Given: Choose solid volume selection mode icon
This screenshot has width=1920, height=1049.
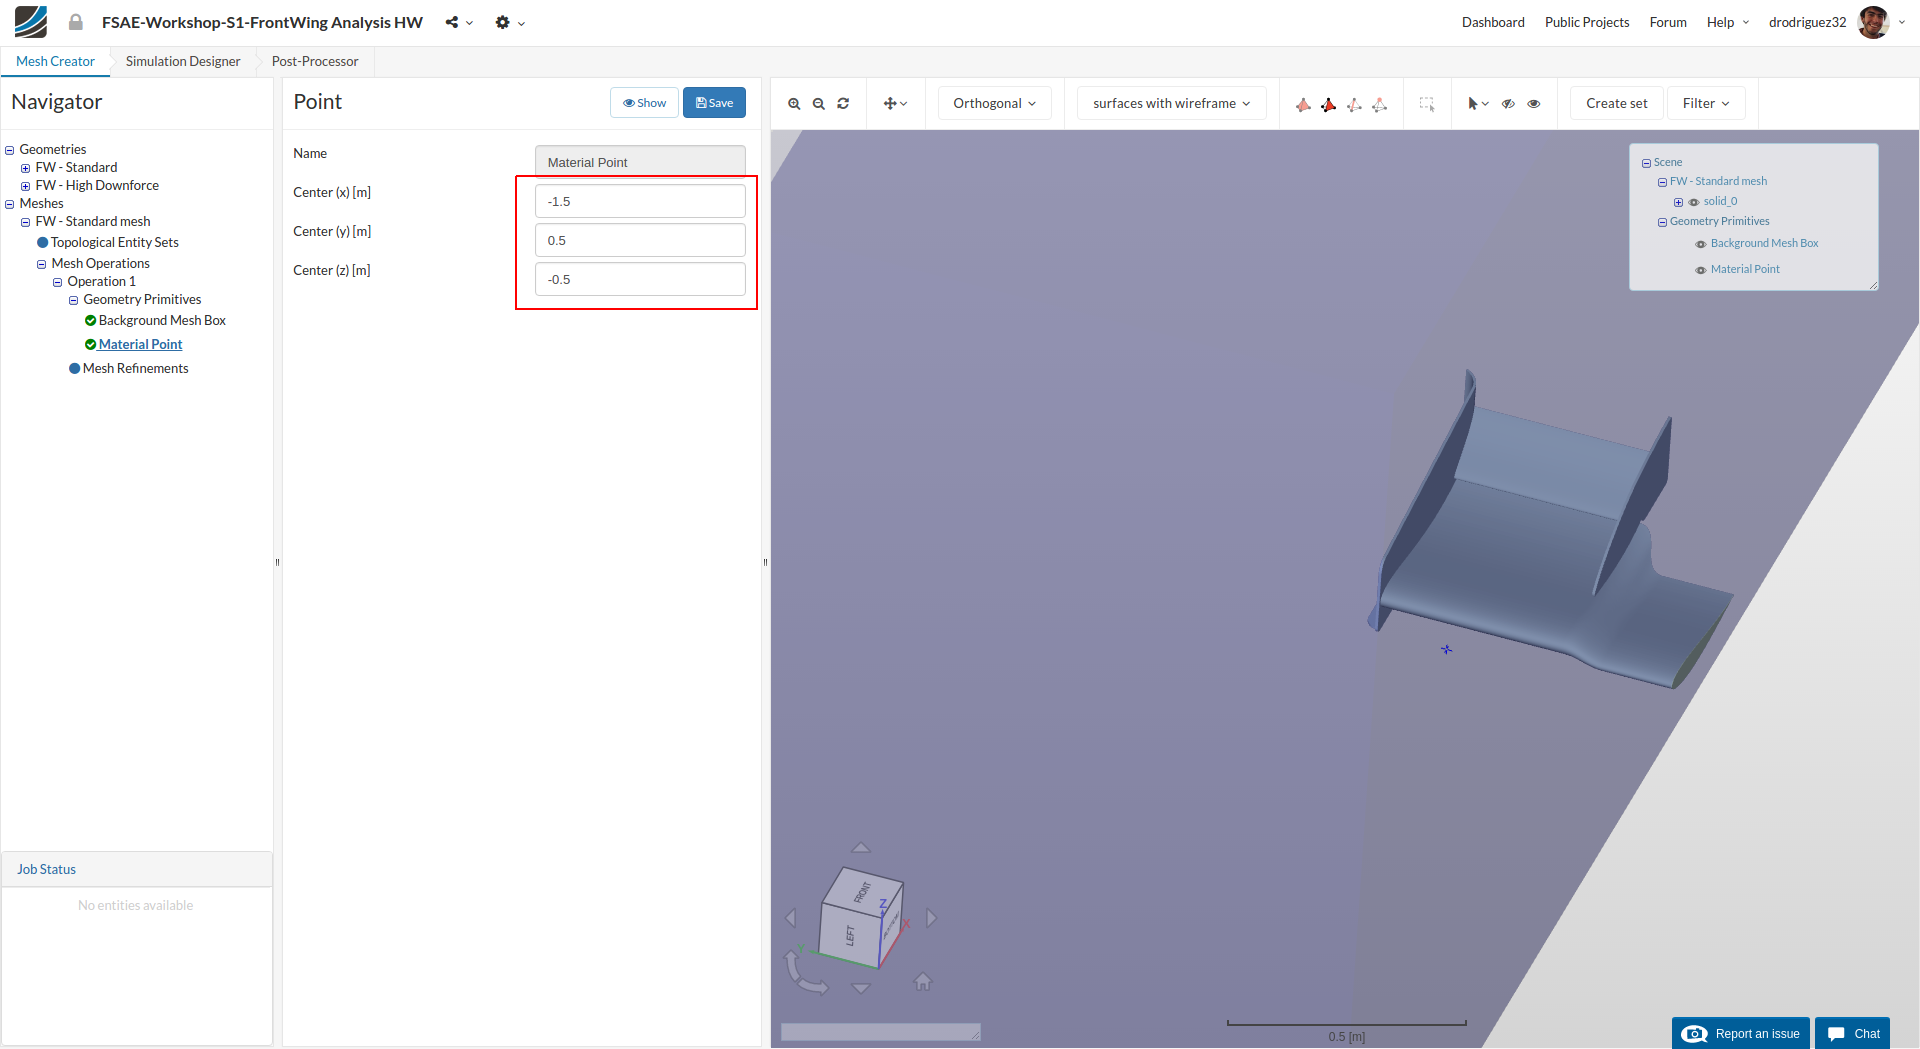Looking at the screenshot, I should (x=1328, y=104).
